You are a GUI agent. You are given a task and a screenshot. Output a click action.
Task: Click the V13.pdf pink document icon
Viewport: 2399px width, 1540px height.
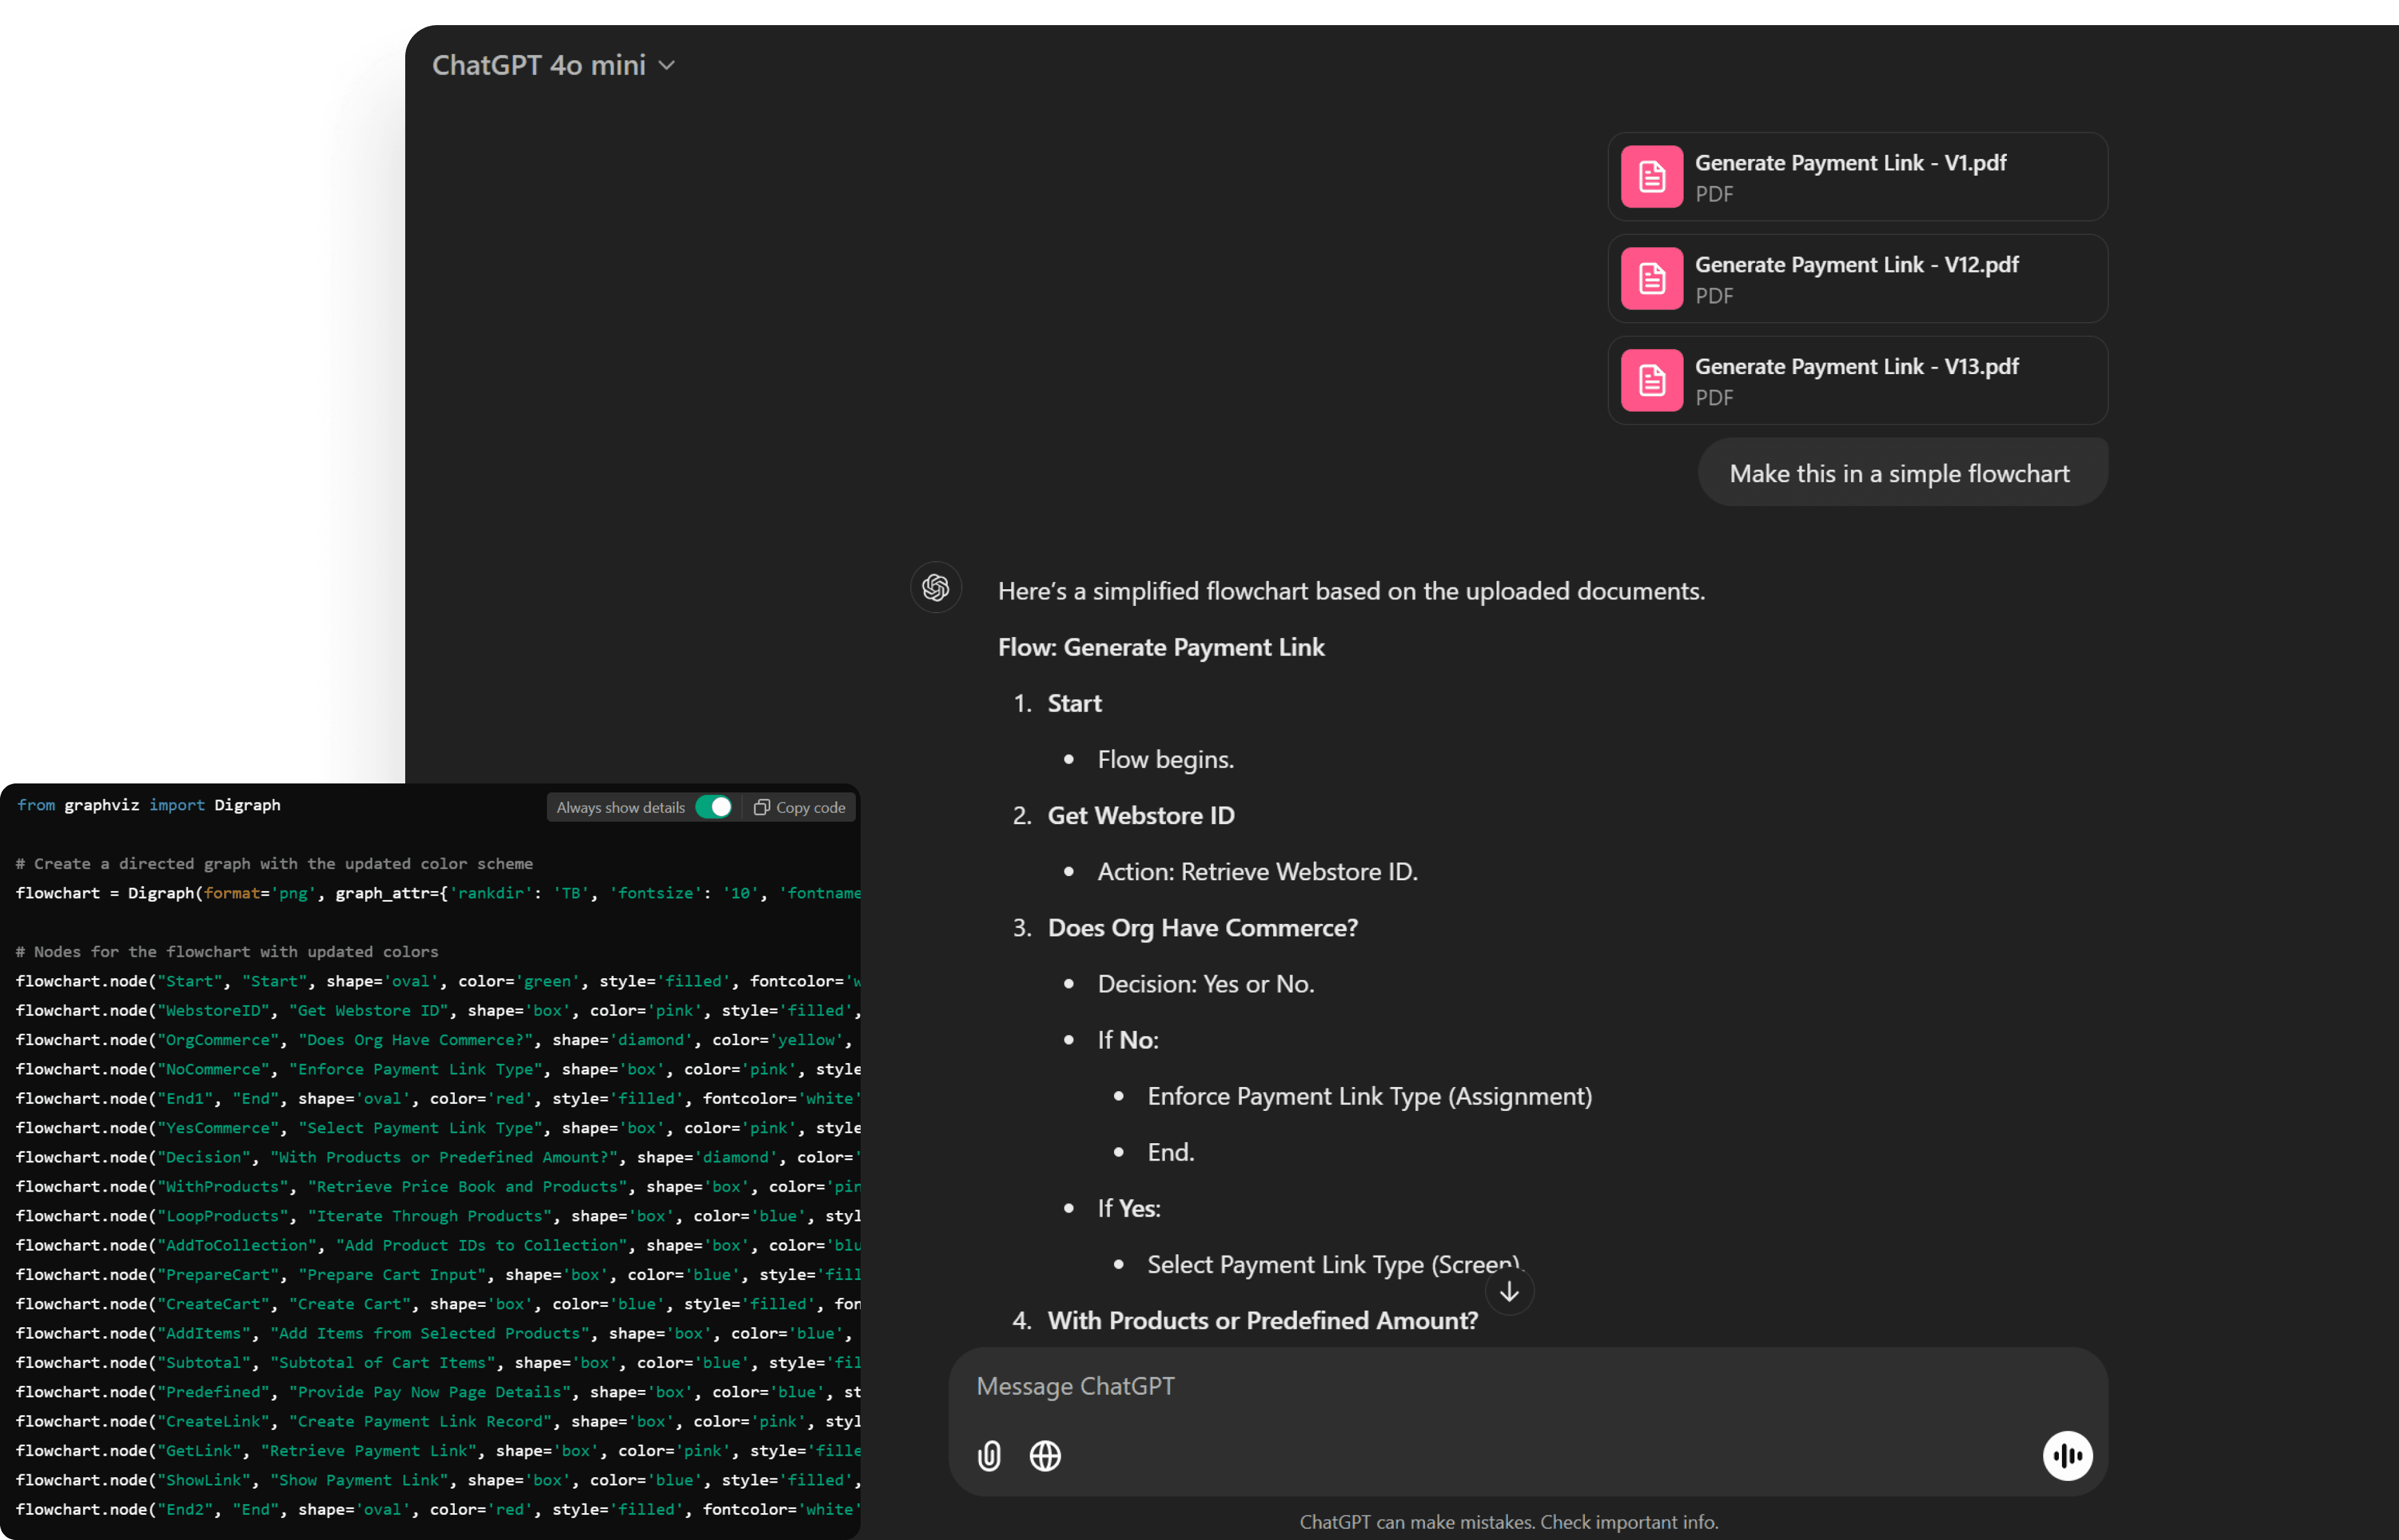1652,381
